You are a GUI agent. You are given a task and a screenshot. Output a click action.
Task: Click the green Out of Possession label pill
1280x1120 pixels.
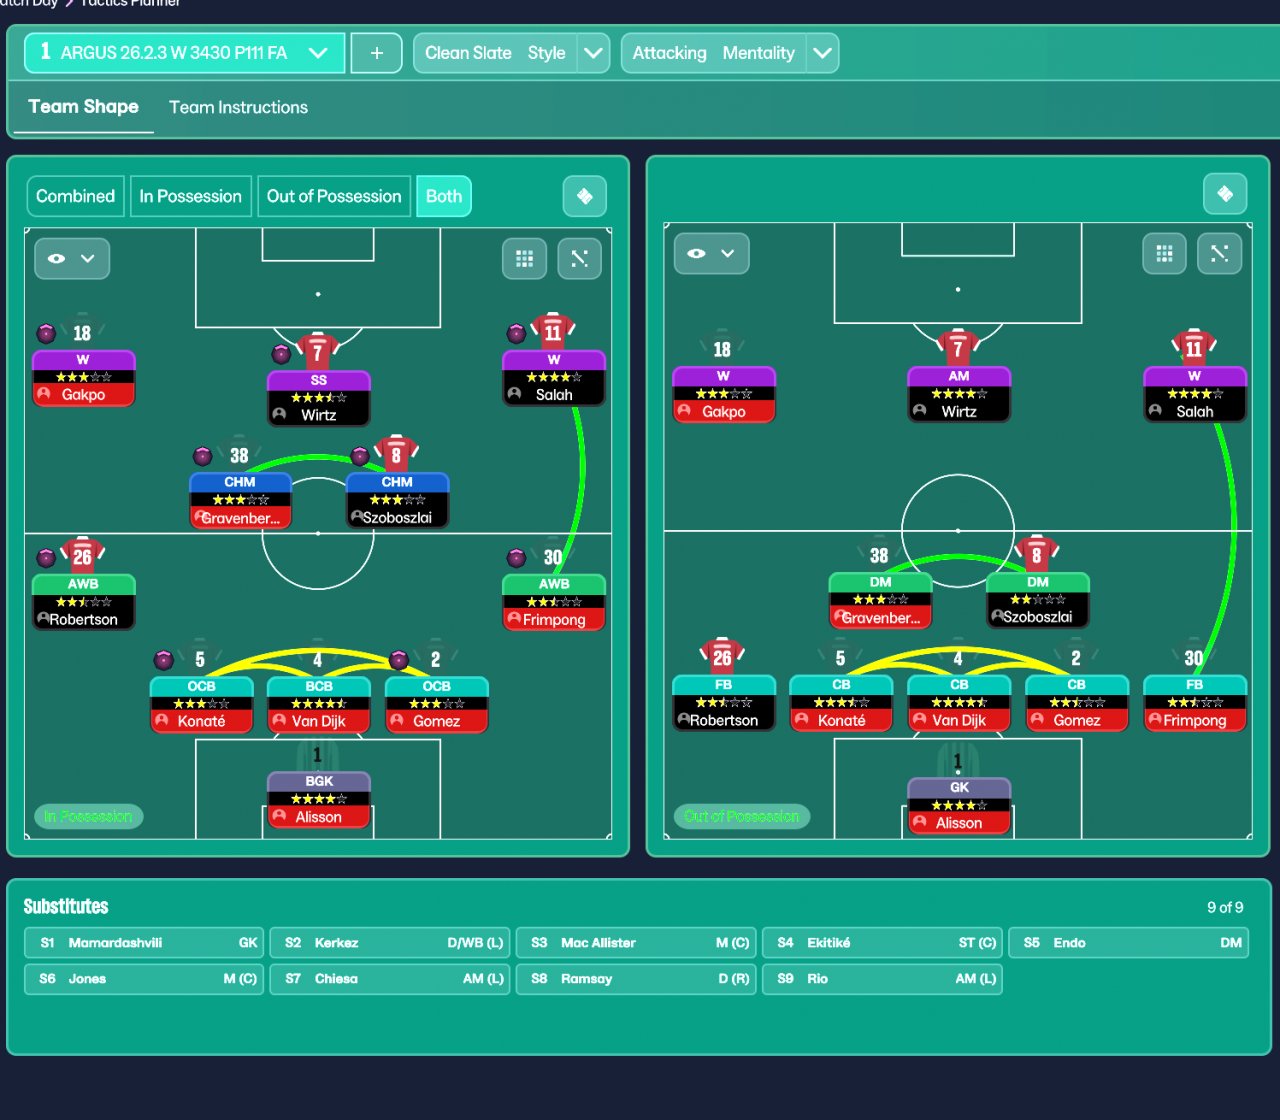click(x=742, y=816)
